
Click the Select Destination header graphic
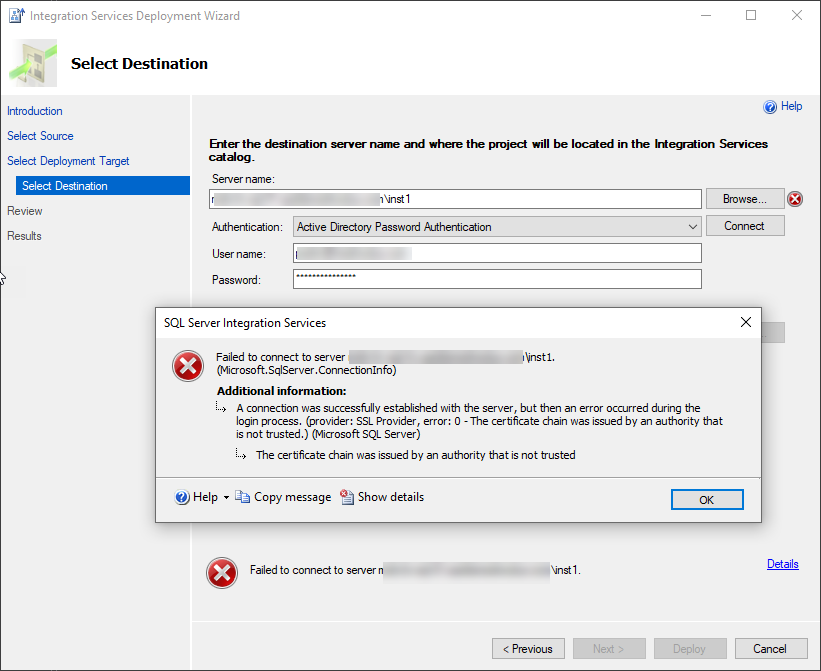[33, 63]
